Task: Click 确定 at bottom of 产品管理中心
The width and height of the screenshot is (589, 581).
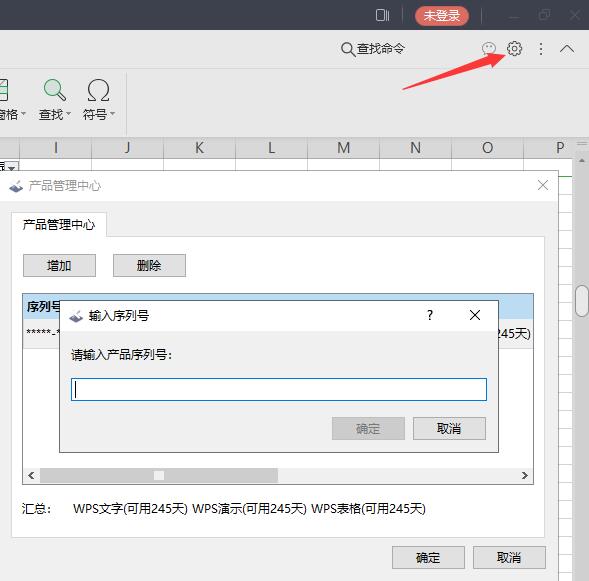Action: point(428,558)
